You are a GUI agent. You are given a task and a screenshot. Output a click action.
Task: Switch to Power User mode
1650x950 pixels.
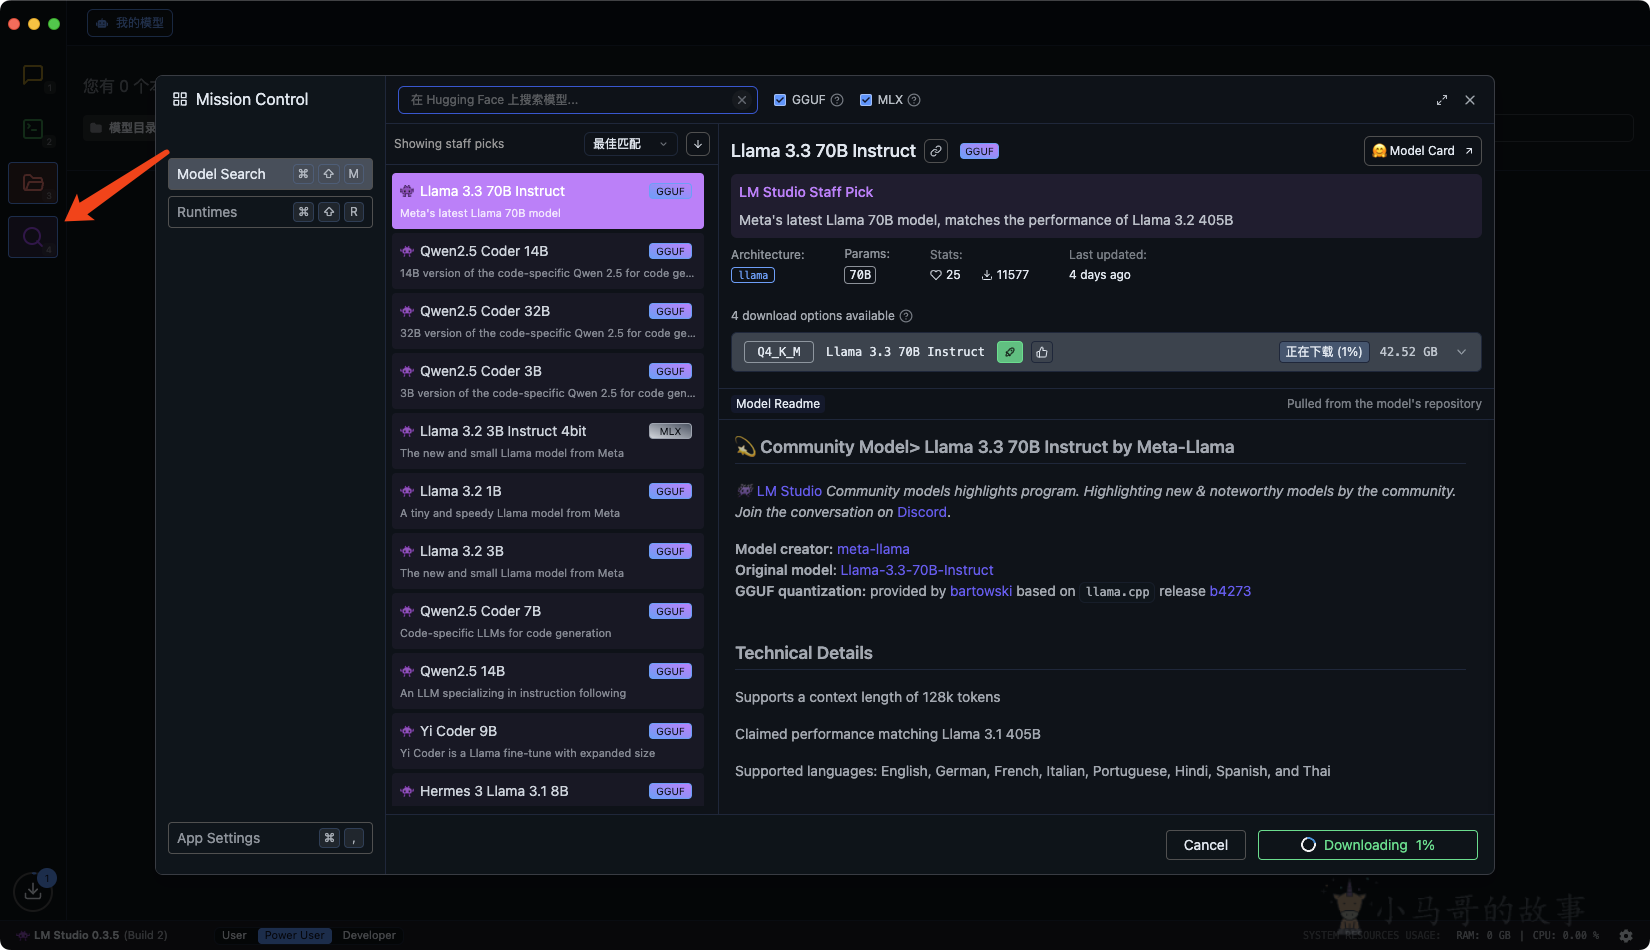click(x=294, y=935)
